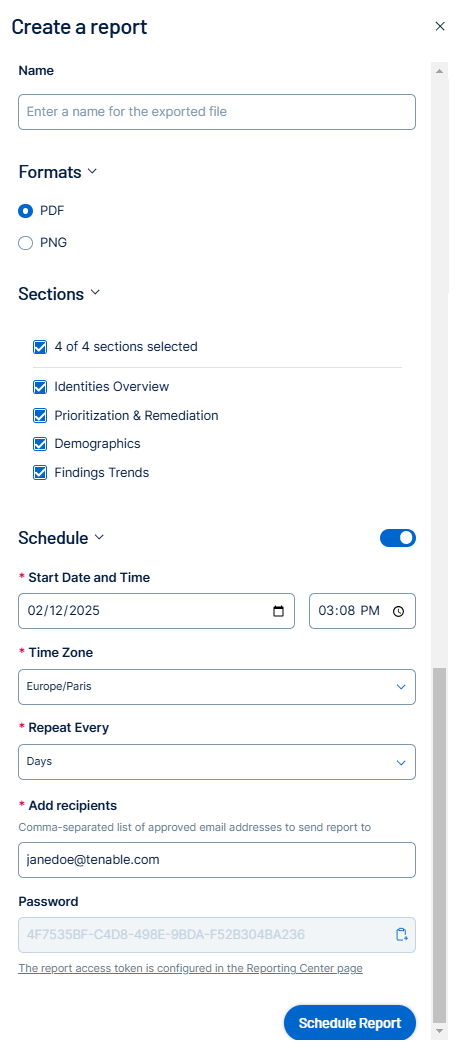
Task: Open the Reporting Center access token link
Action: tap(190, 969)
